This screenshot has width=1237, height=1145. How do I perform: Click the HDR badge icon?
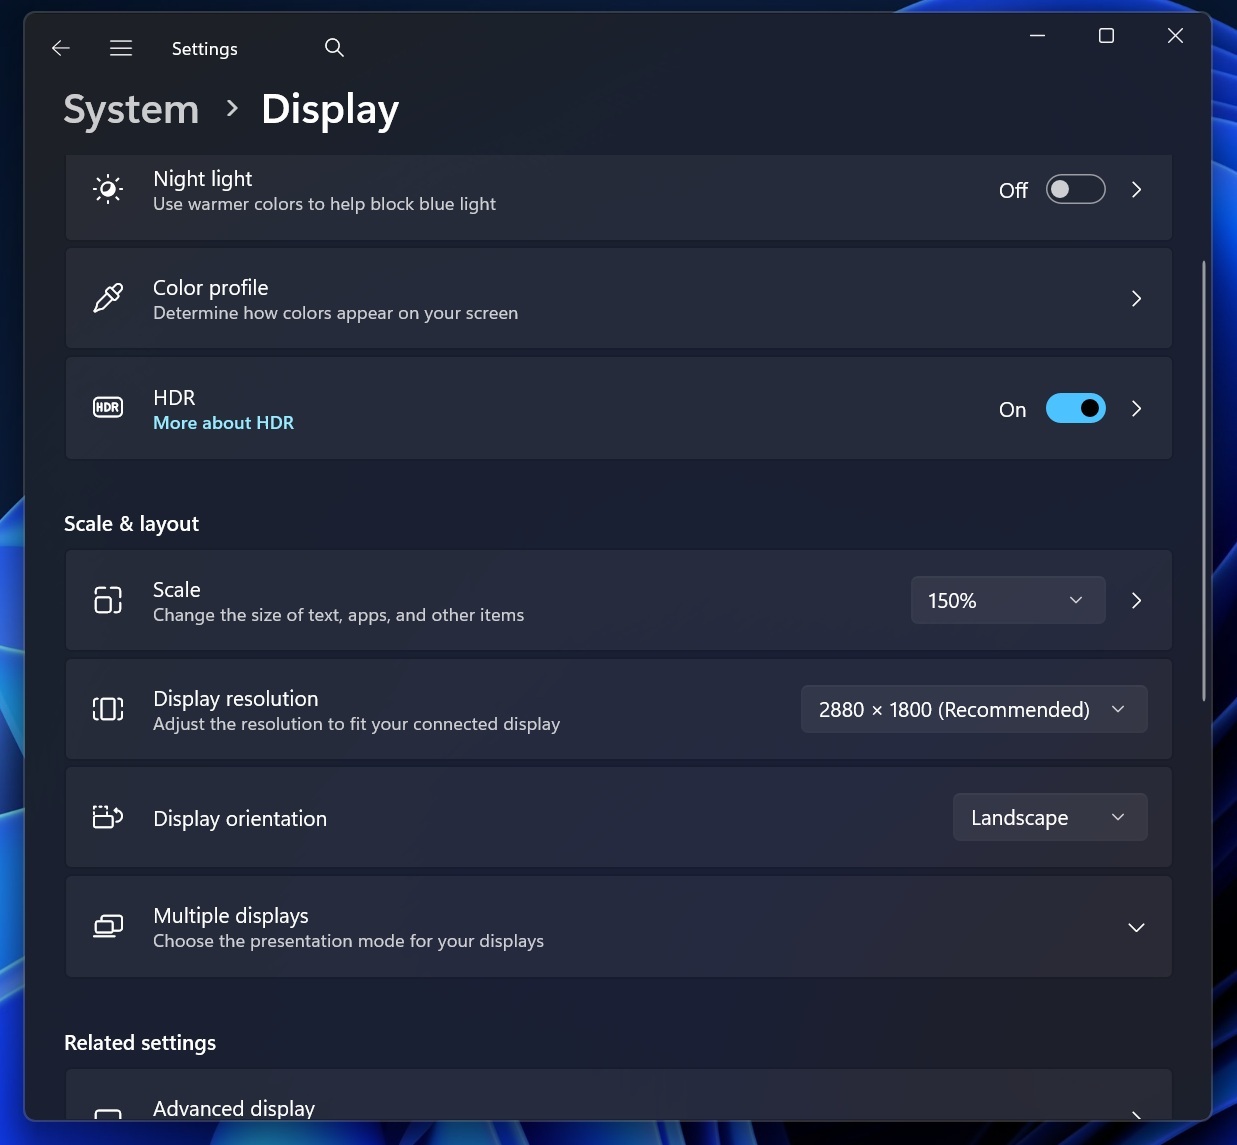point(107,407)
